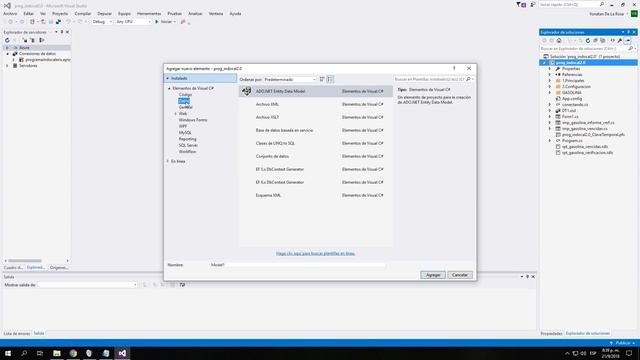
Task: Choose the Archivo XSLT template
Action: 316,118
